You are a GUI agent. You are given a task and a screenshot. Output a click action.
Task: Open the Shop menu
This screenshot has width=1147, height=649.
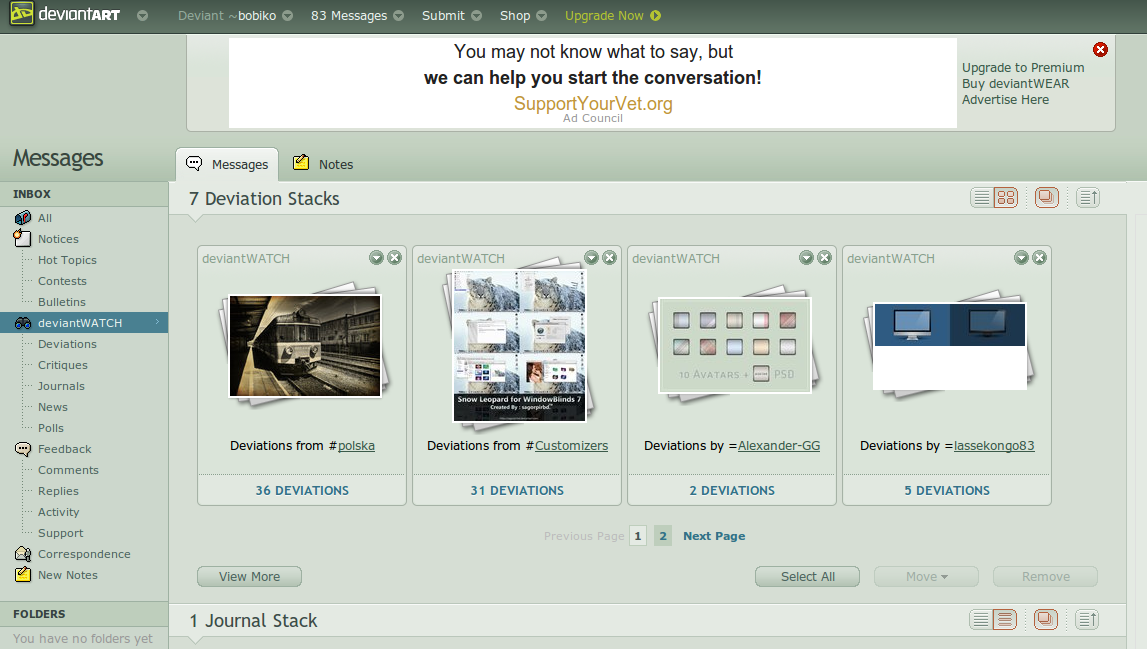[515, 15]
